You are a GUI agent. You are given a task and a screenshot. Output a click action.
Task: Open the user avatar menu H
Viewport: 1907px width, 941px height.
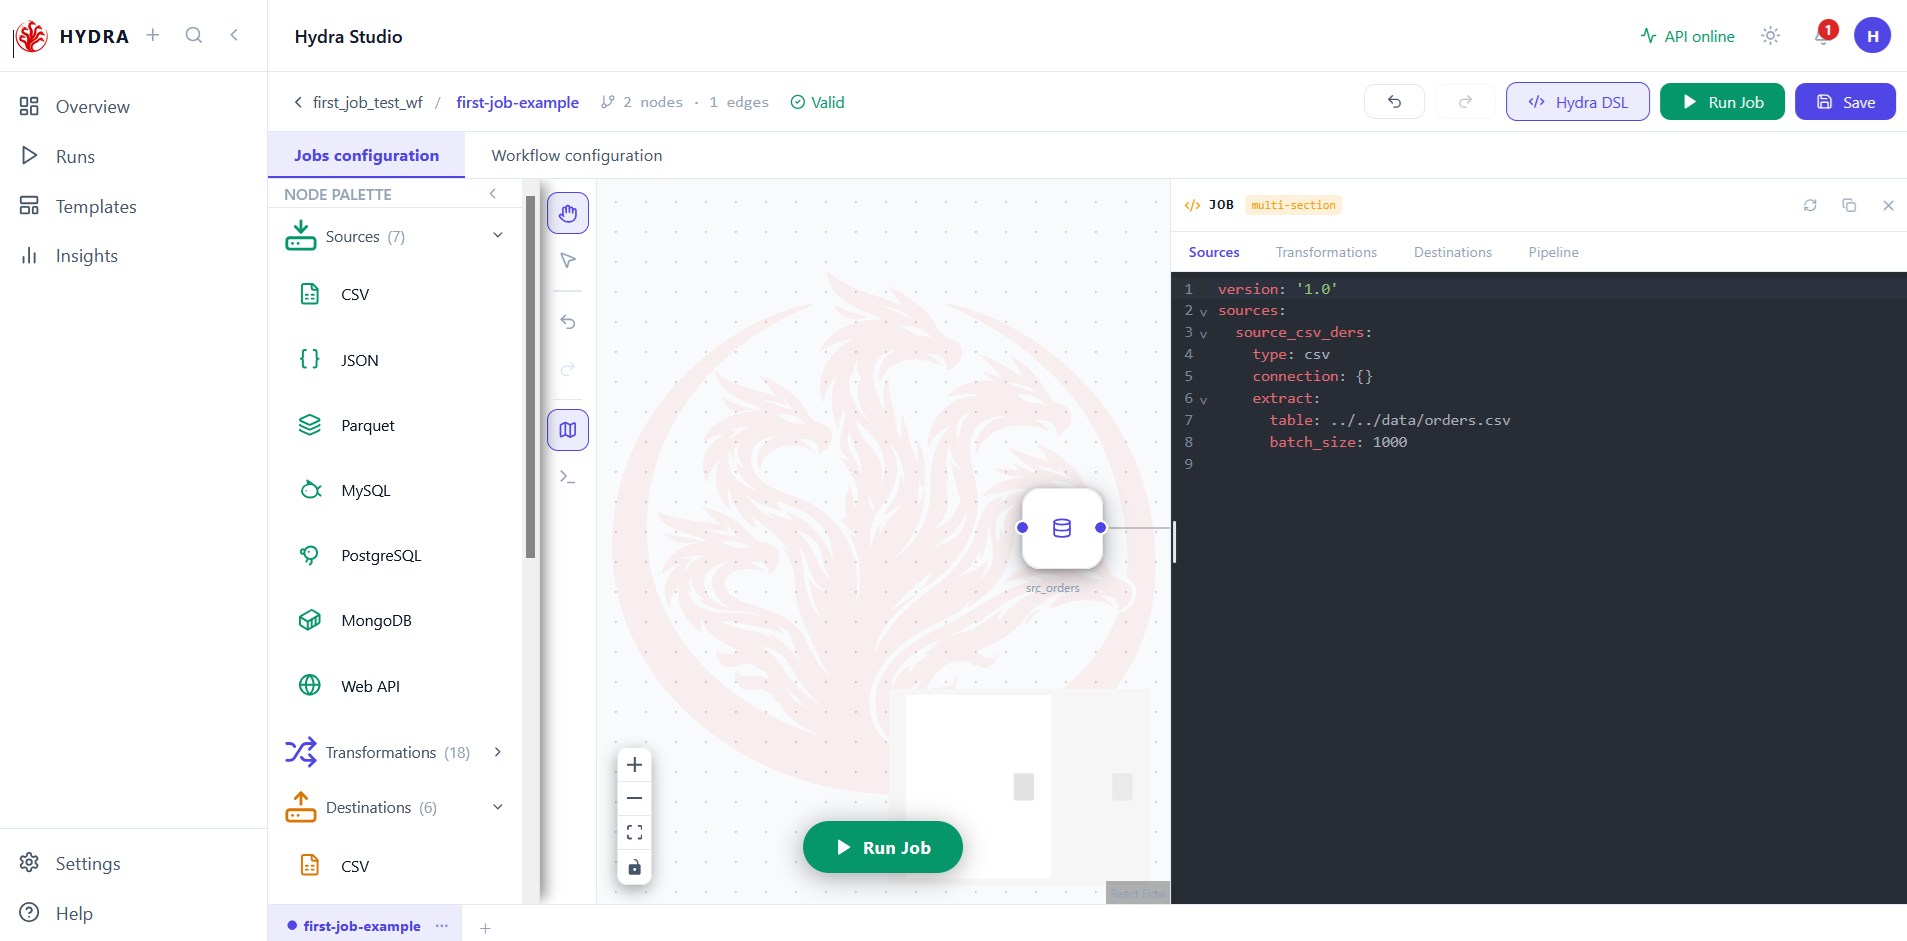(x=1872, y=36)
